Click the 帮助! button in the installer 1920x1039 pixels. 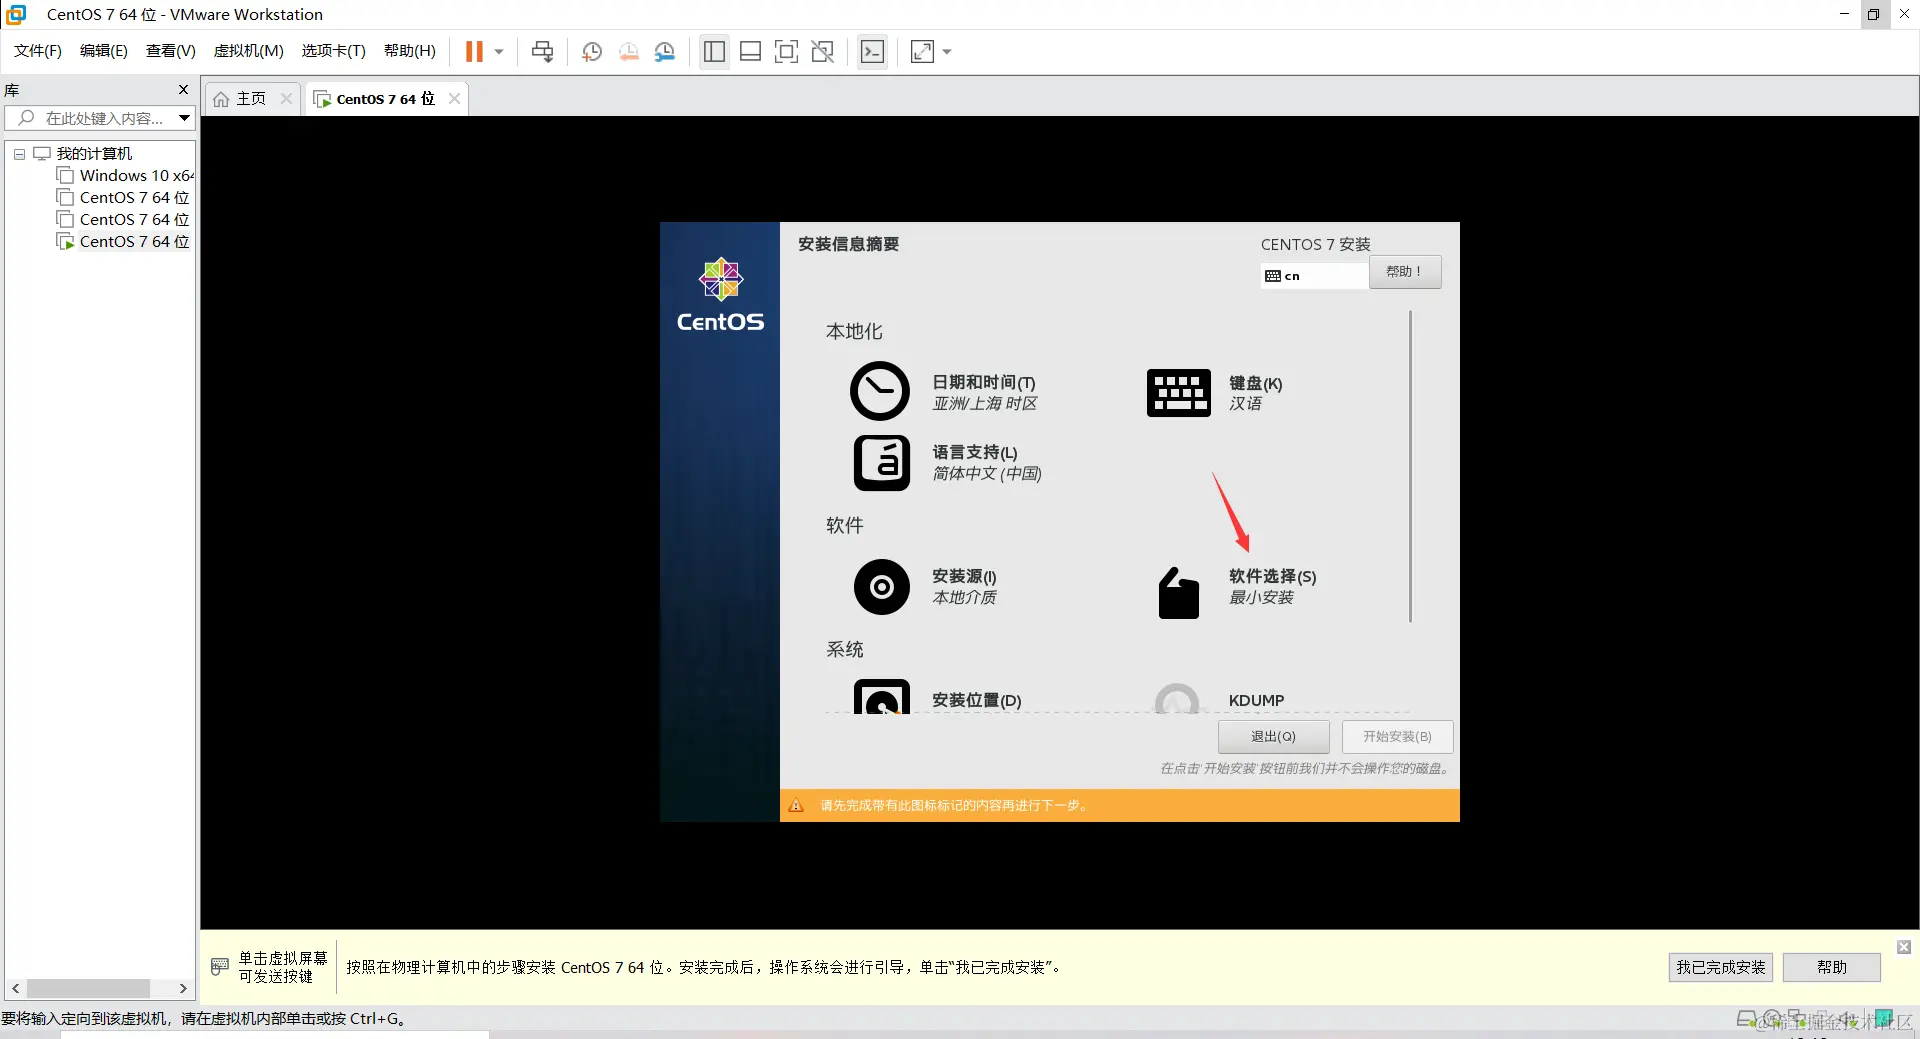click(1405, 272)
